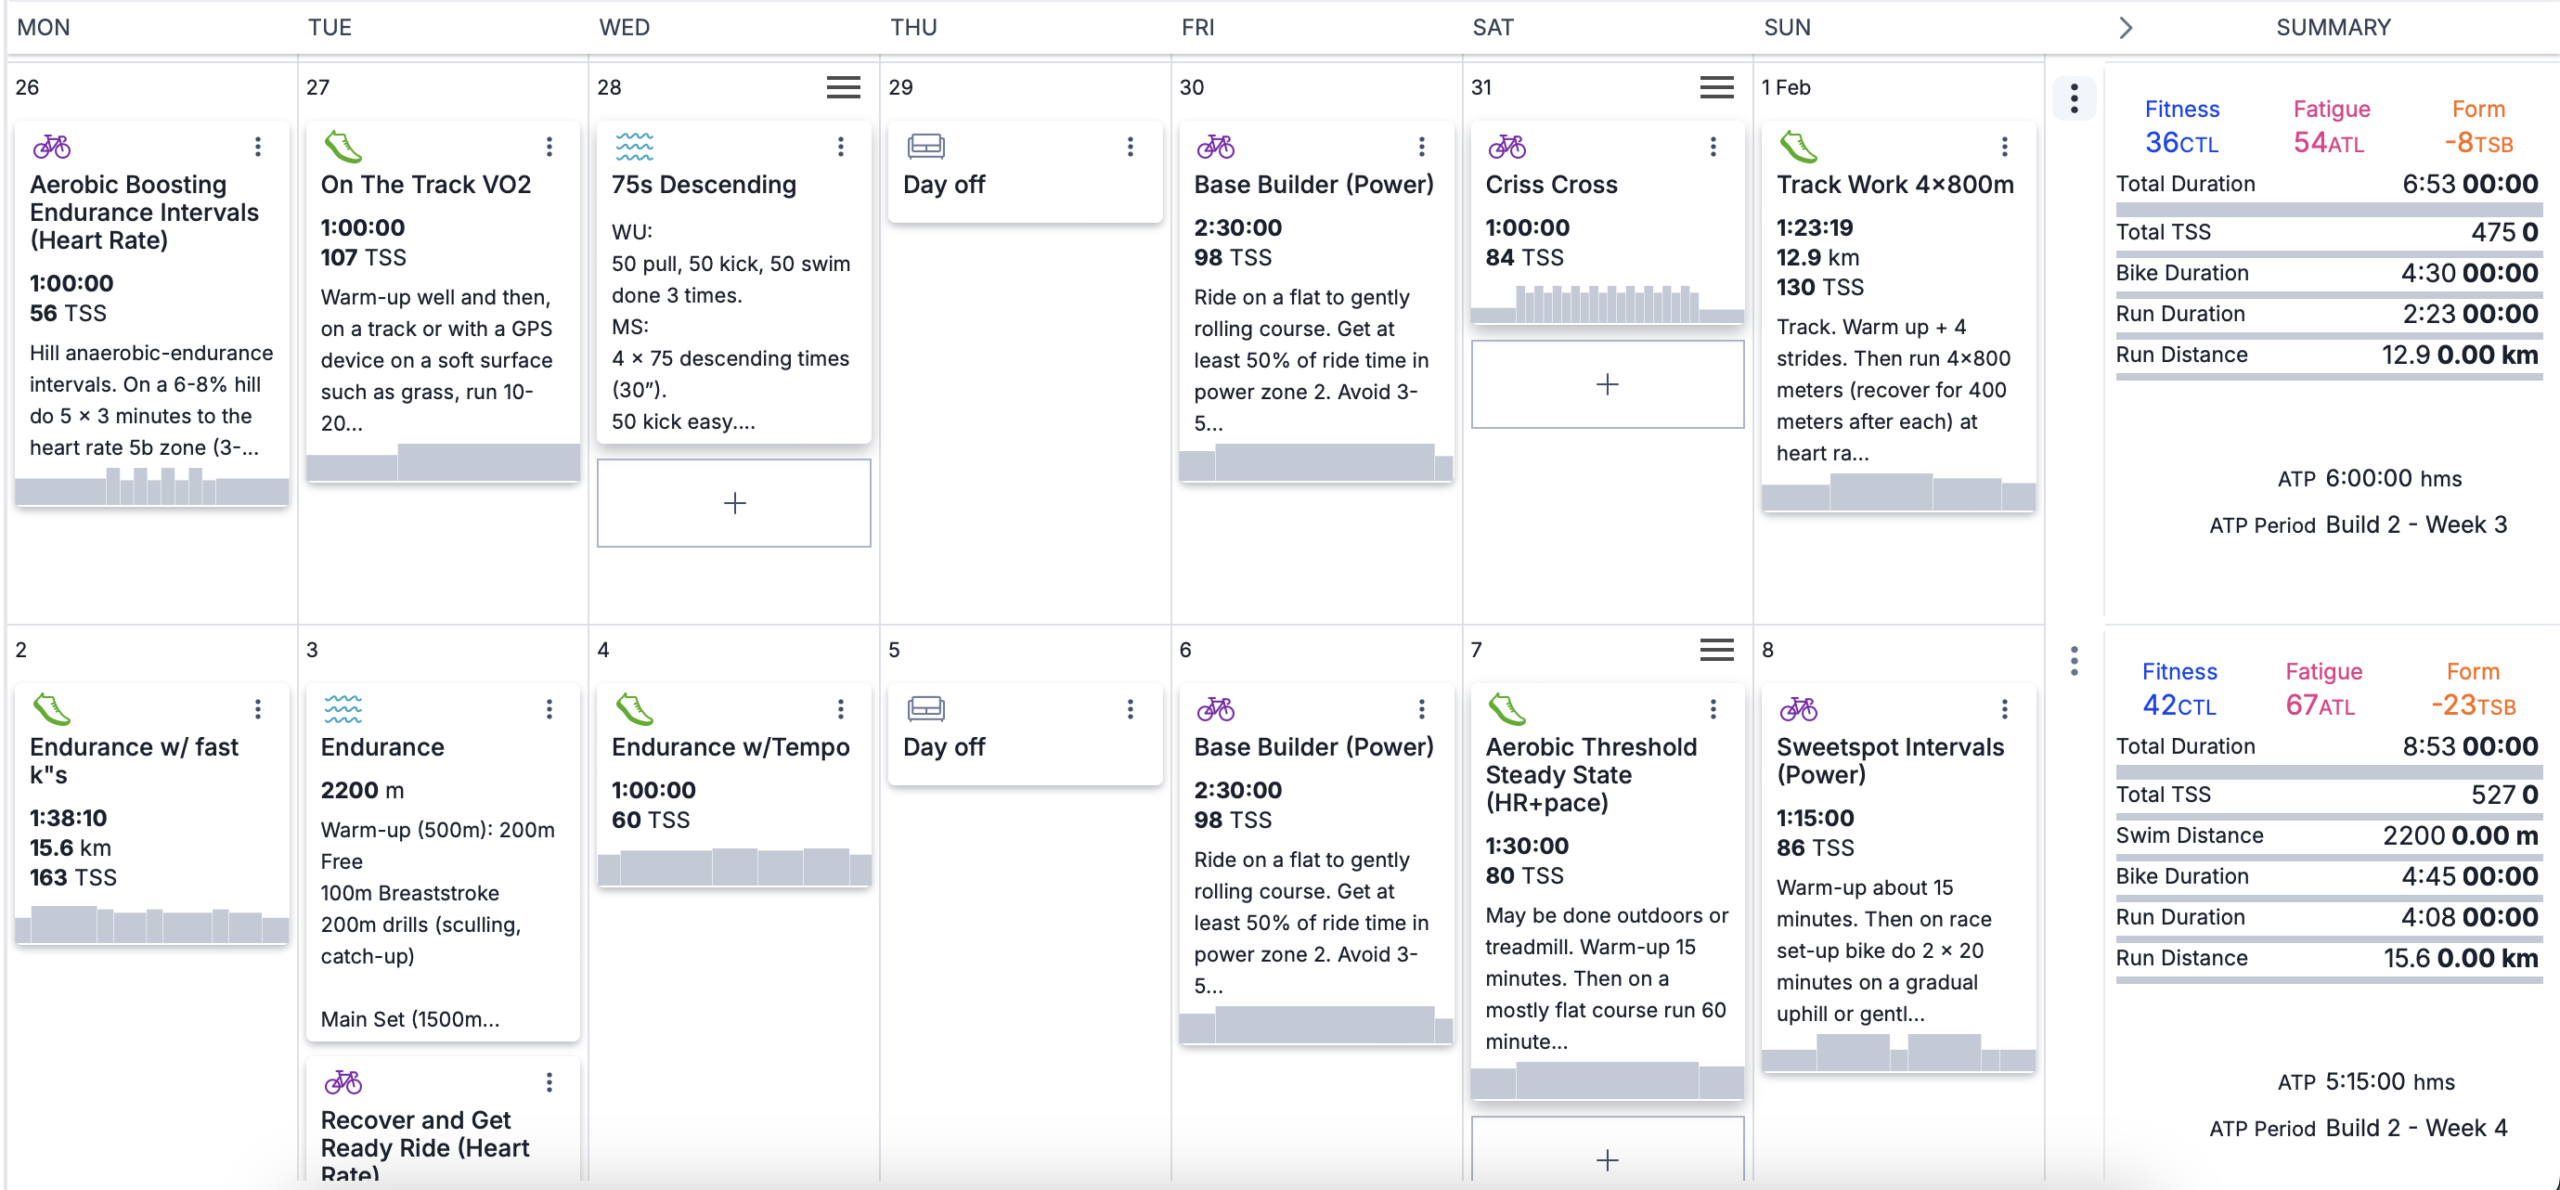
Task: Click bike icon on Aerobic Boosting workout
Action: (x=52, y=147)
